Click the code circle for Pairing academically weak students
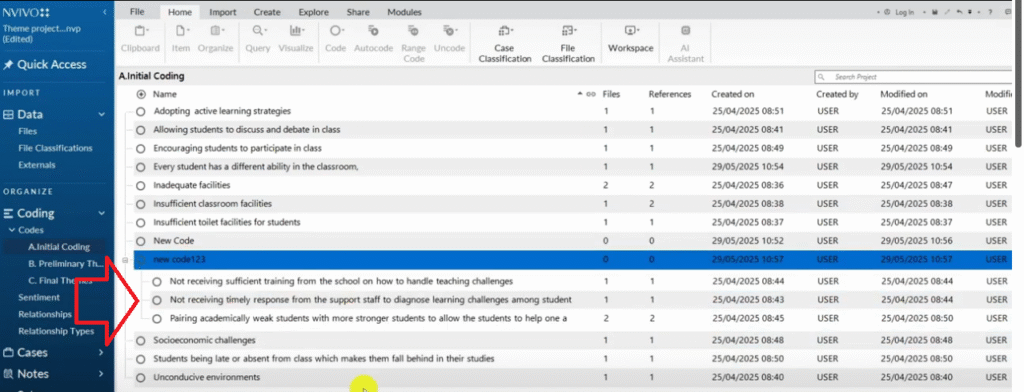Screen dimensions: 1024x392 tap(157, 319)
